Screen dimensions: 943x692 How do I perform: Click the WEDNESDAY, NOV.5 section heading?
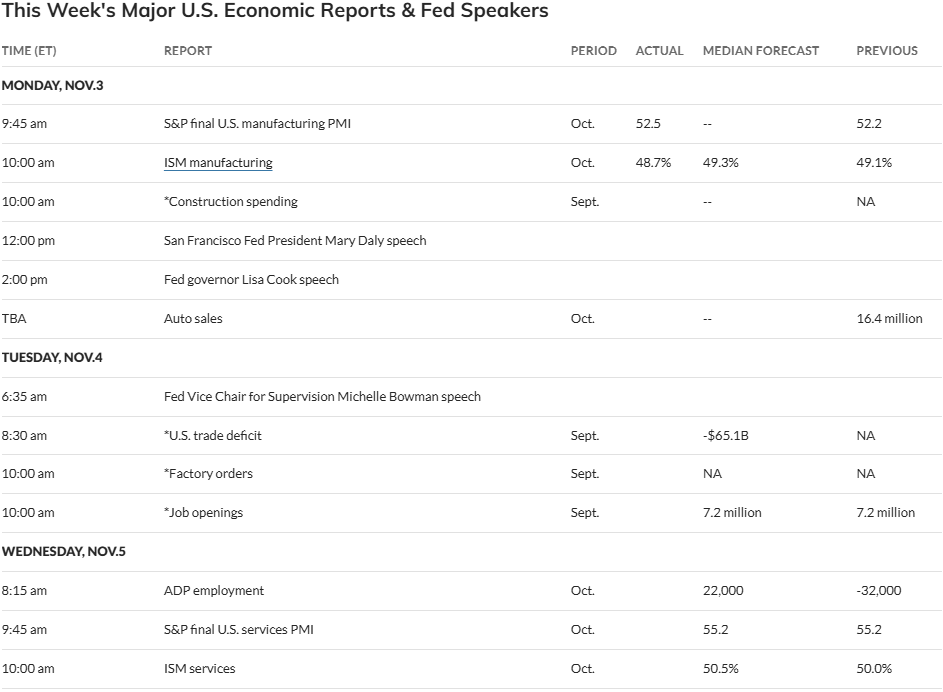(63, 552)
